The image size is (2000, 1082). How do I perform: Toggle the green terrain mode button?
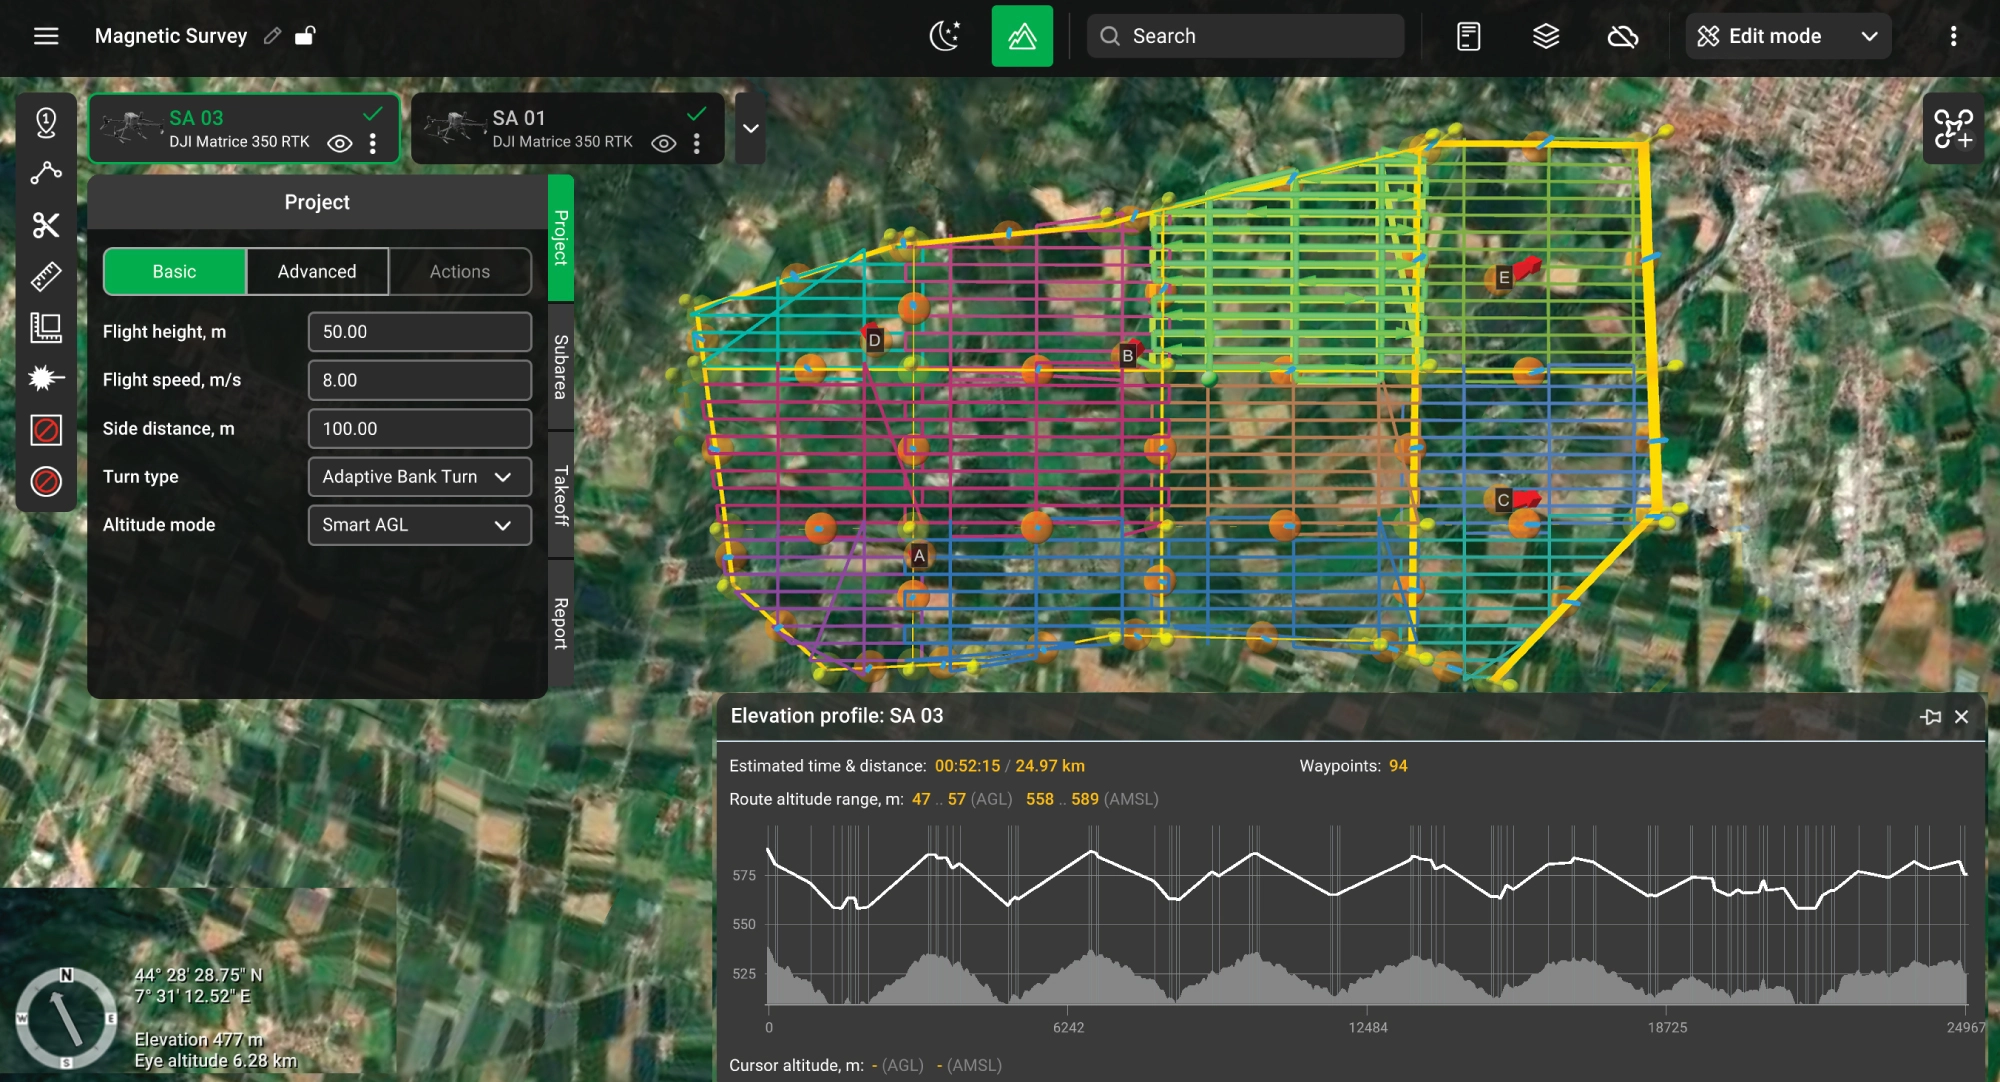(x=1022, y=36)
